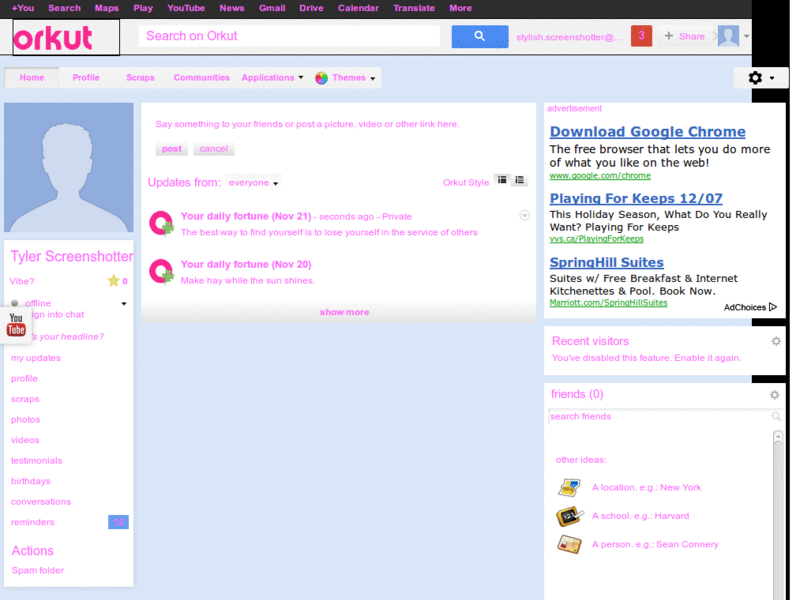The width and height of the screenshot is (800, 600).
Task: Open the More menu in top bar
Action: click(460, 8)
